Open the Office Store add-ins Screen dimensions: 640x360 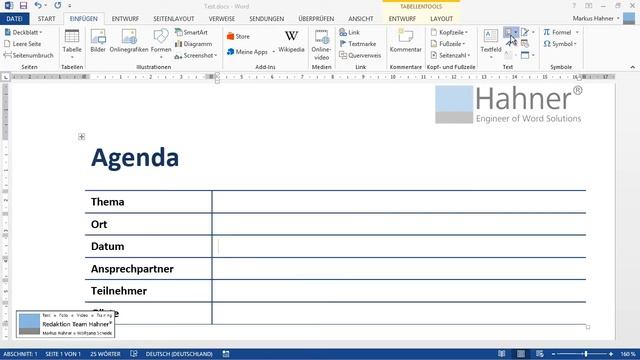[238, 36]
